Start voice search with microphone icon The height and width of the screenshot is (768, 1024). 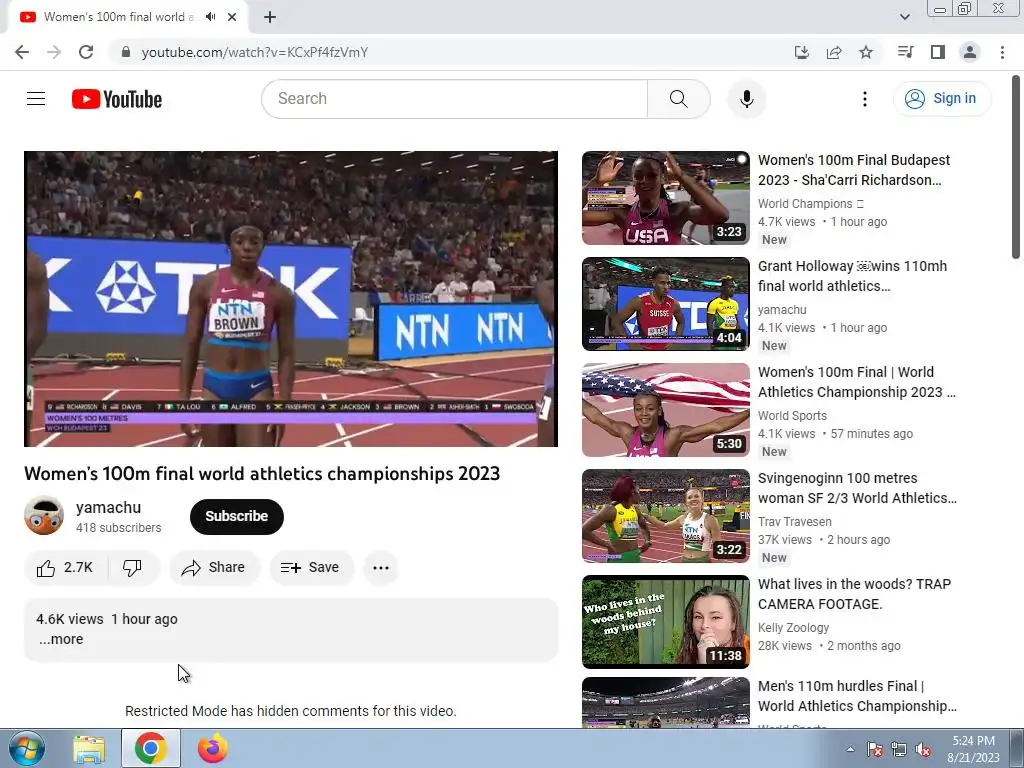pos(746,99)
